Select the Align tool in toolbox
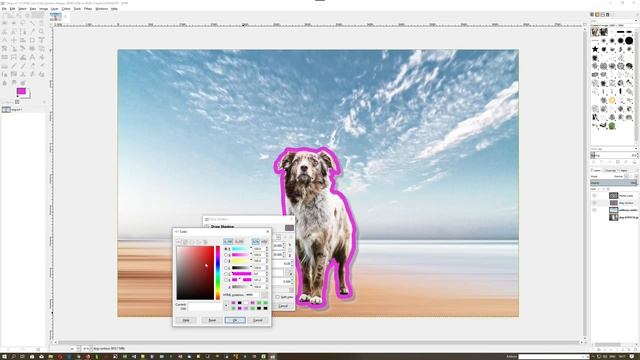 pyautogui.click(x=23, y=40)
